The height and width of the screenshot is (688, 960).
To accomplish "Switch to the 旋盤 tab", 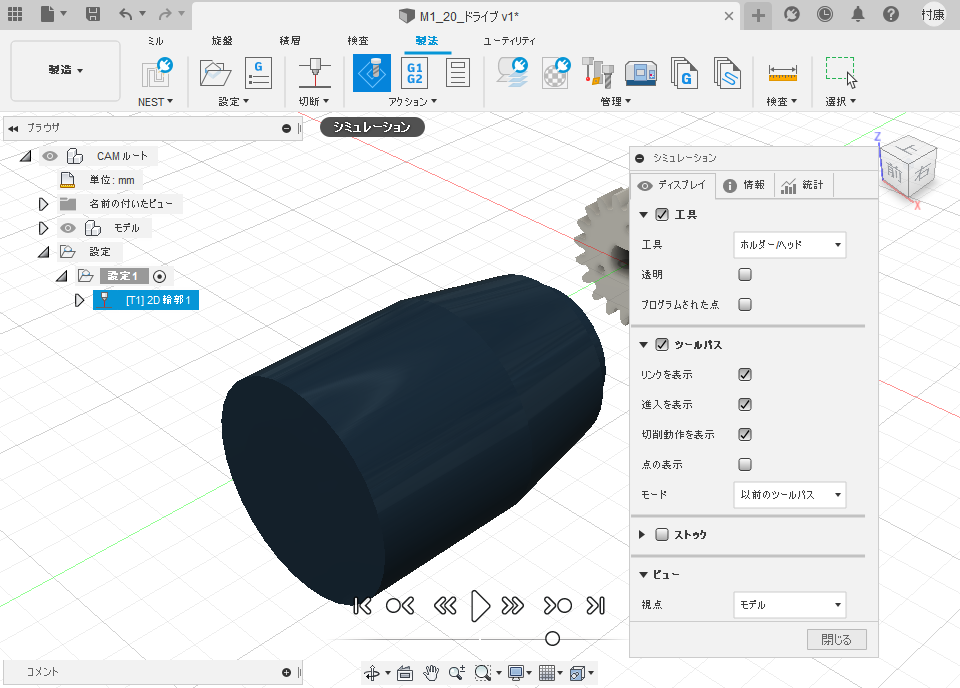I will [x=222, y=40].
